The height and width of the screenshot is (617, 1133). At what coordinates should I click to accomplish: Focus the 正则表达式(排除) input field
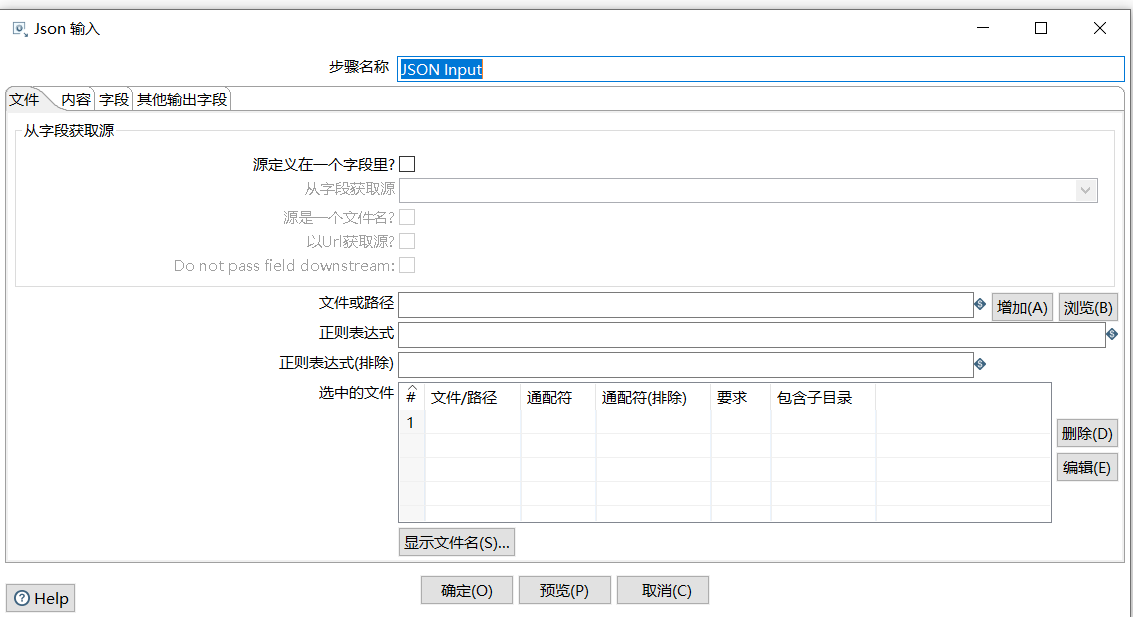[x=686, y=365]
